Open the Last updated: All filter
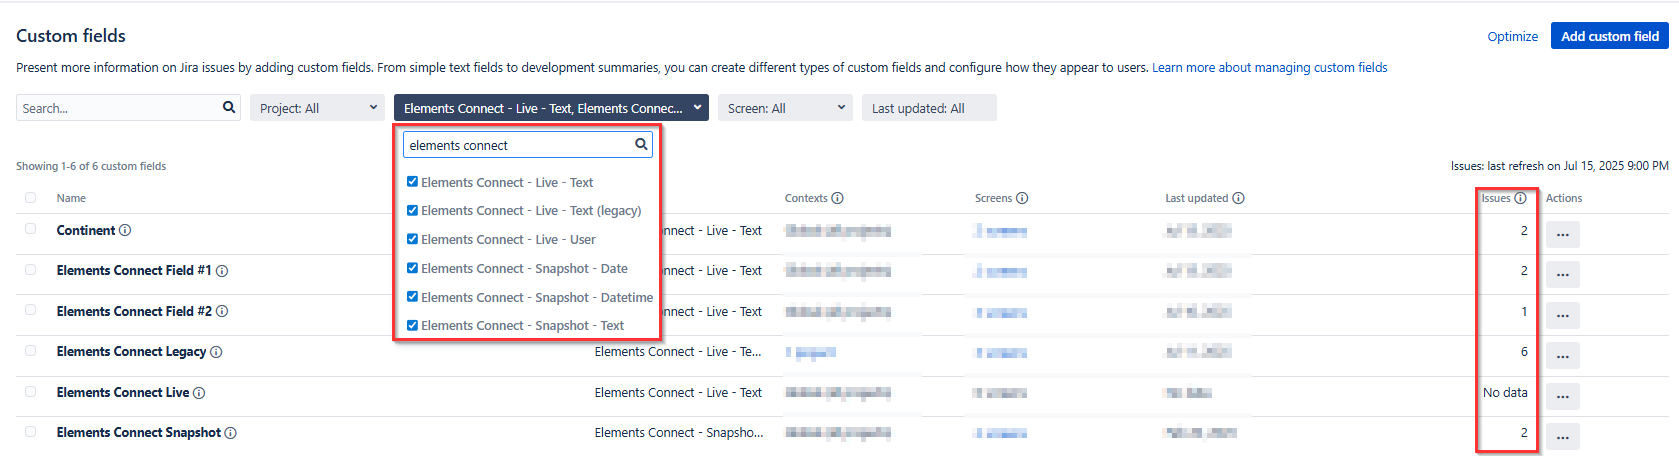This screenshot has height=456, width=1679. (x=928, y=108)
